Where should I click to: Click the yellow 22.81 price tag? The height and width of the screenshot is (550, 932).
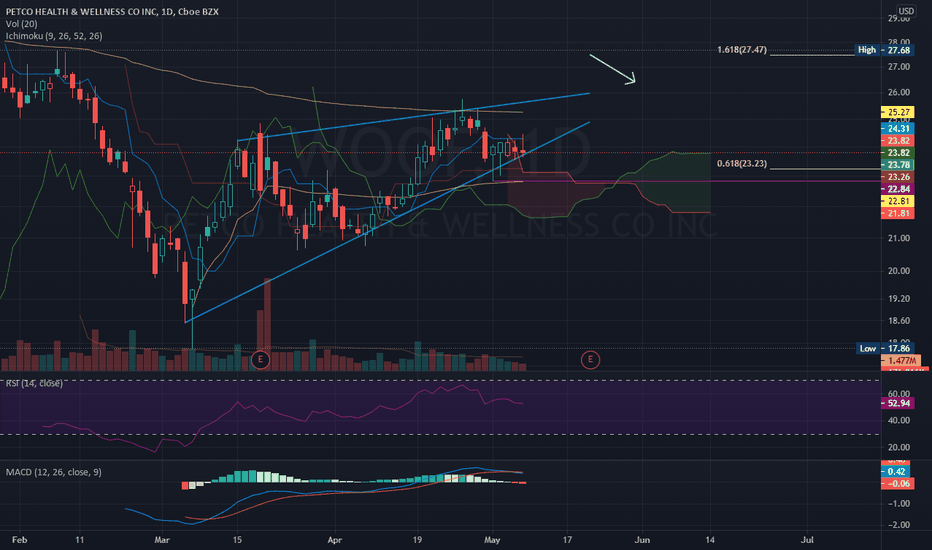click(898, 201)
